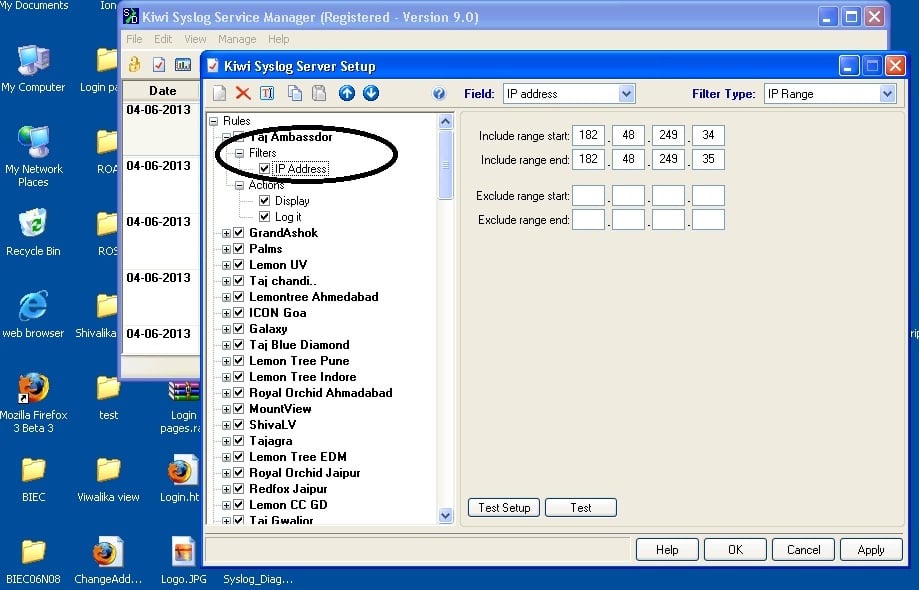The image size is (919, 590).
Task: Collapse the Rules root node
Action: pos(214,121)
